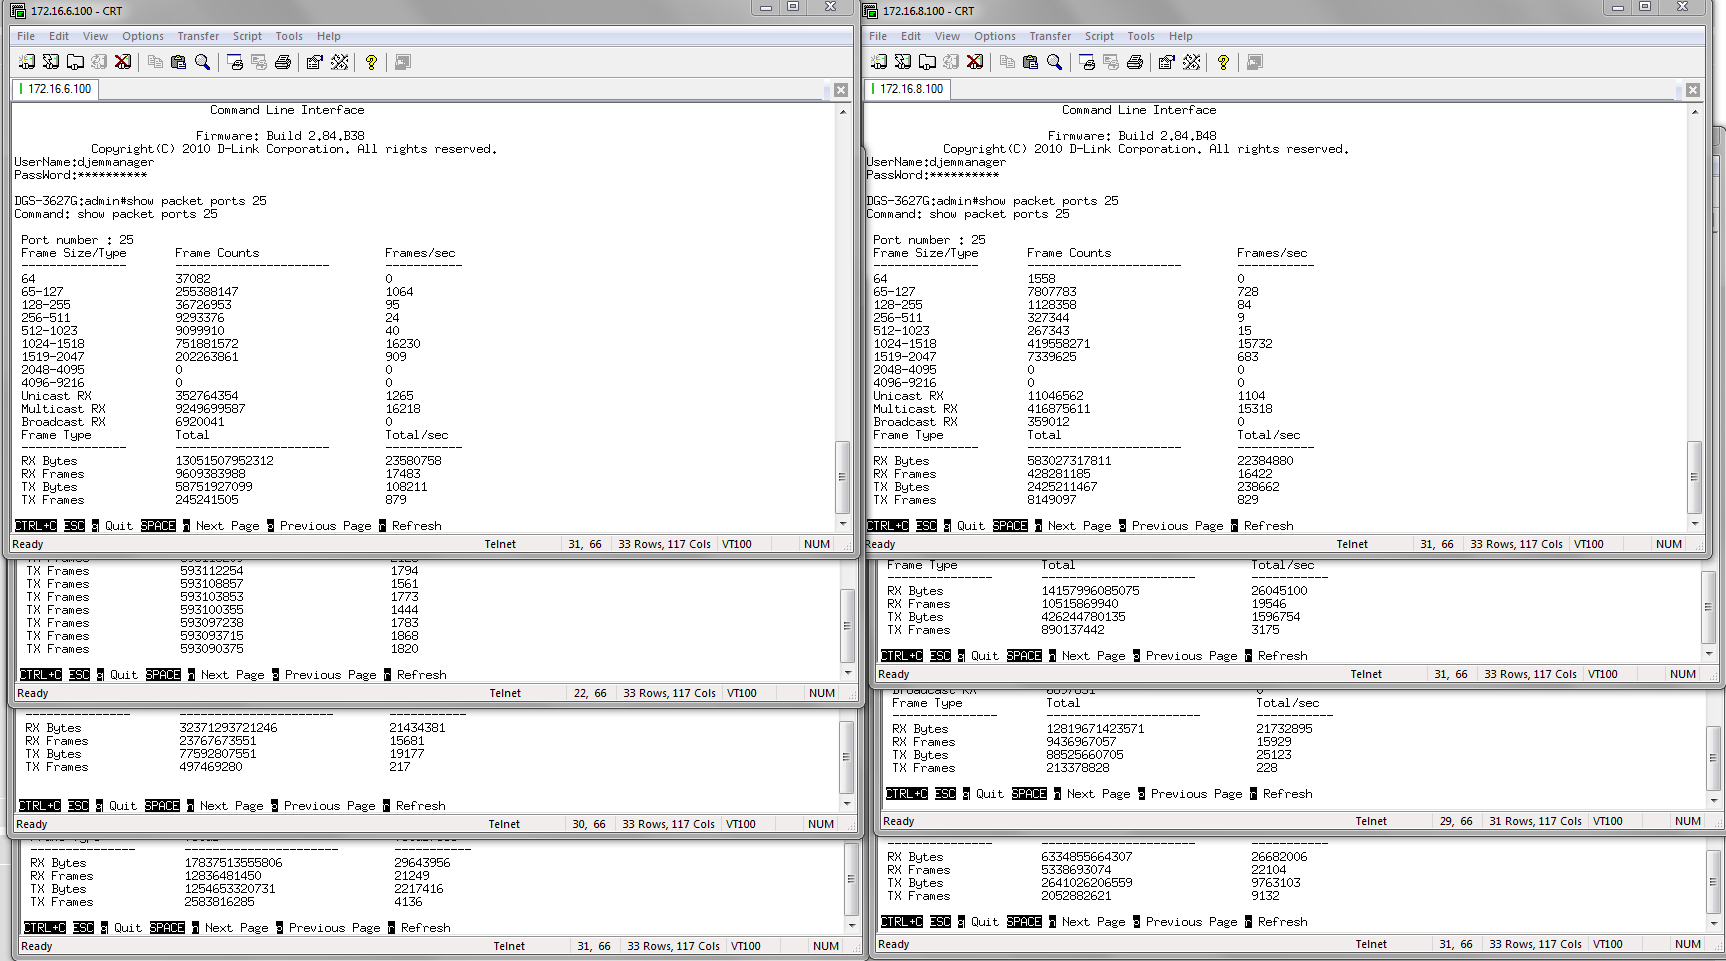Open Help menu in 172.16.6.100 window
This screenshot has height=961, width=1726.
(329, 36)
